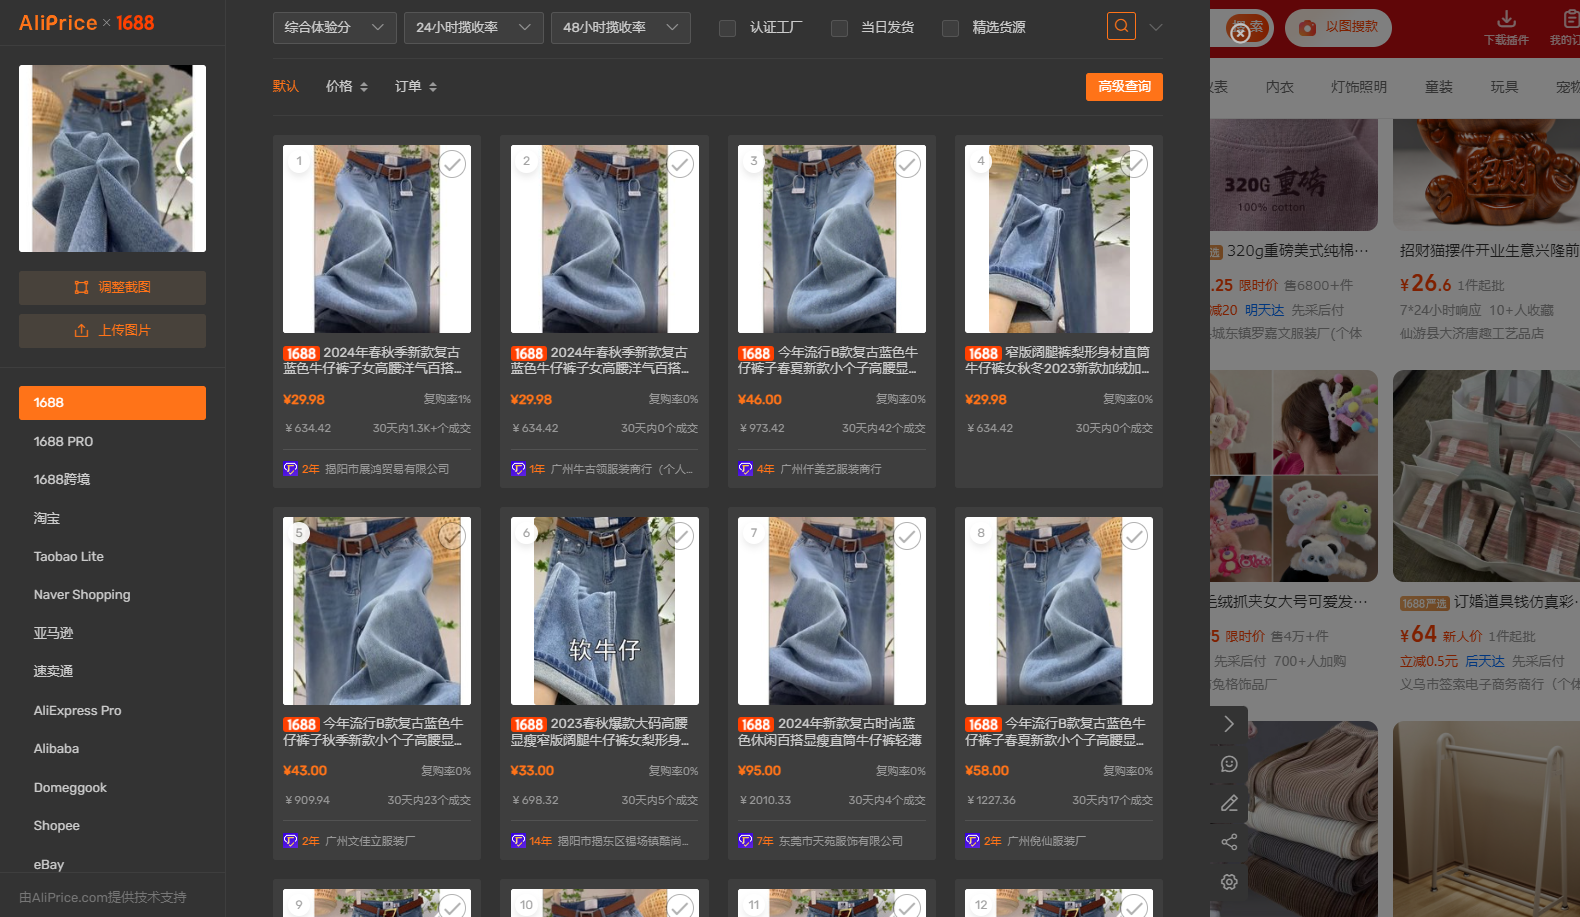Select 淘宝 in sidebar
This screenshot has height=917, width=1580.
pyautogui.click(x=47, y=519)
